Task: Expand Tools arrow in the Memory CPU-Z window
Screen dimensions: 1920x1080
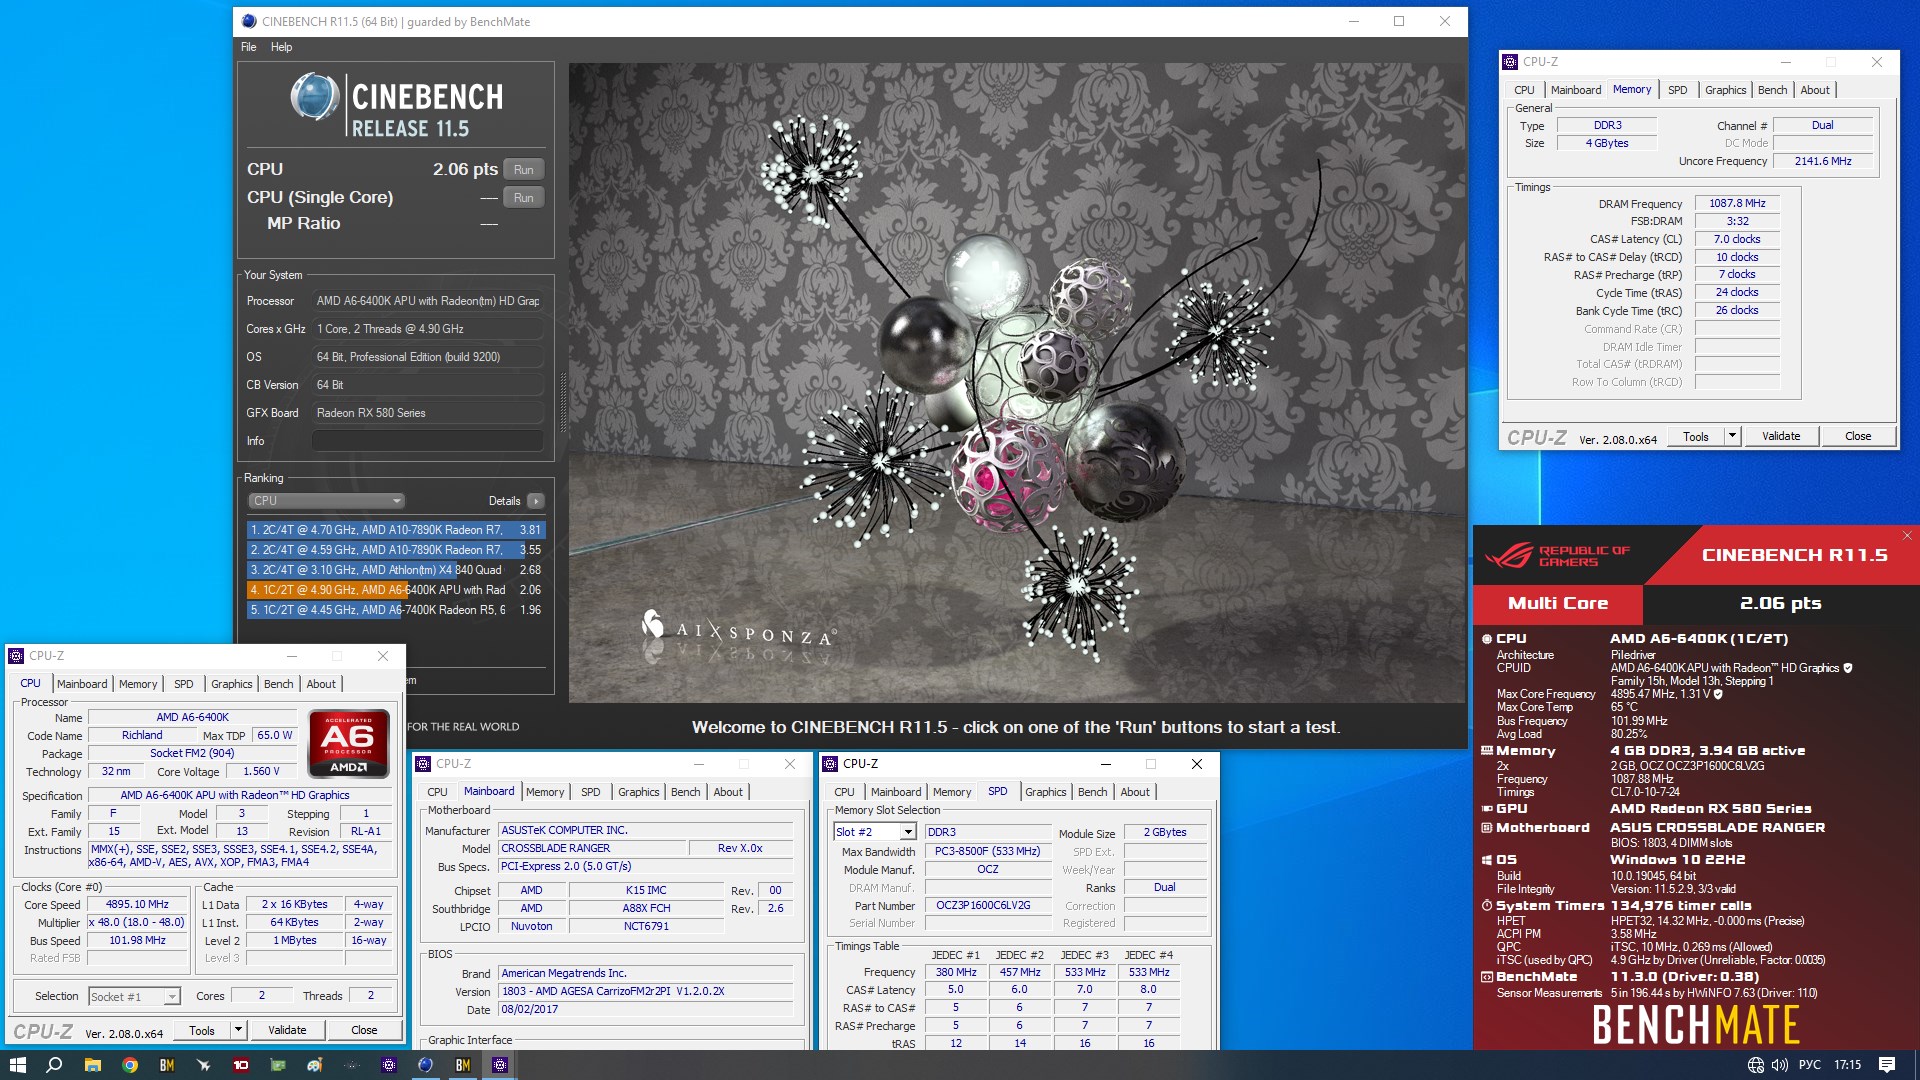Action: 1732,436
